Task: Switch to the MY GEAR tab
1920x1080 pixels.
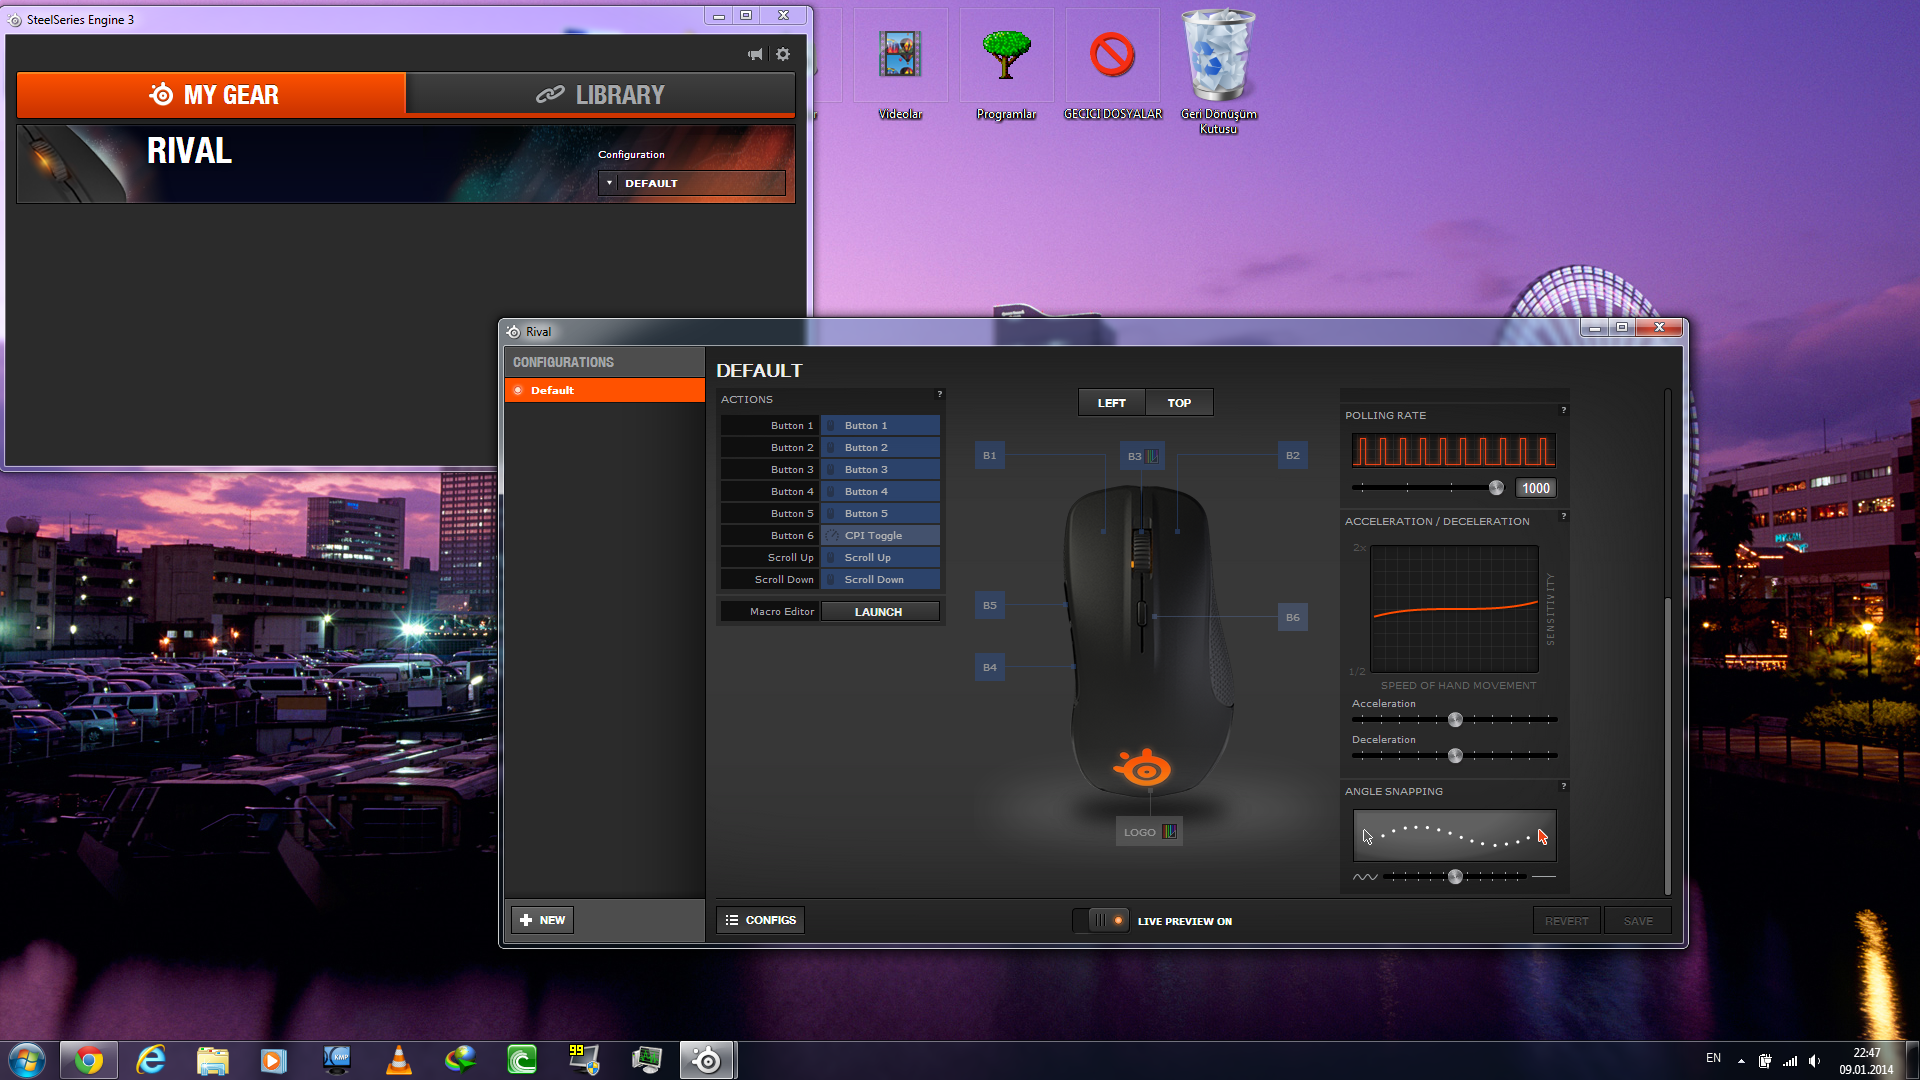Action: point(212,95)
